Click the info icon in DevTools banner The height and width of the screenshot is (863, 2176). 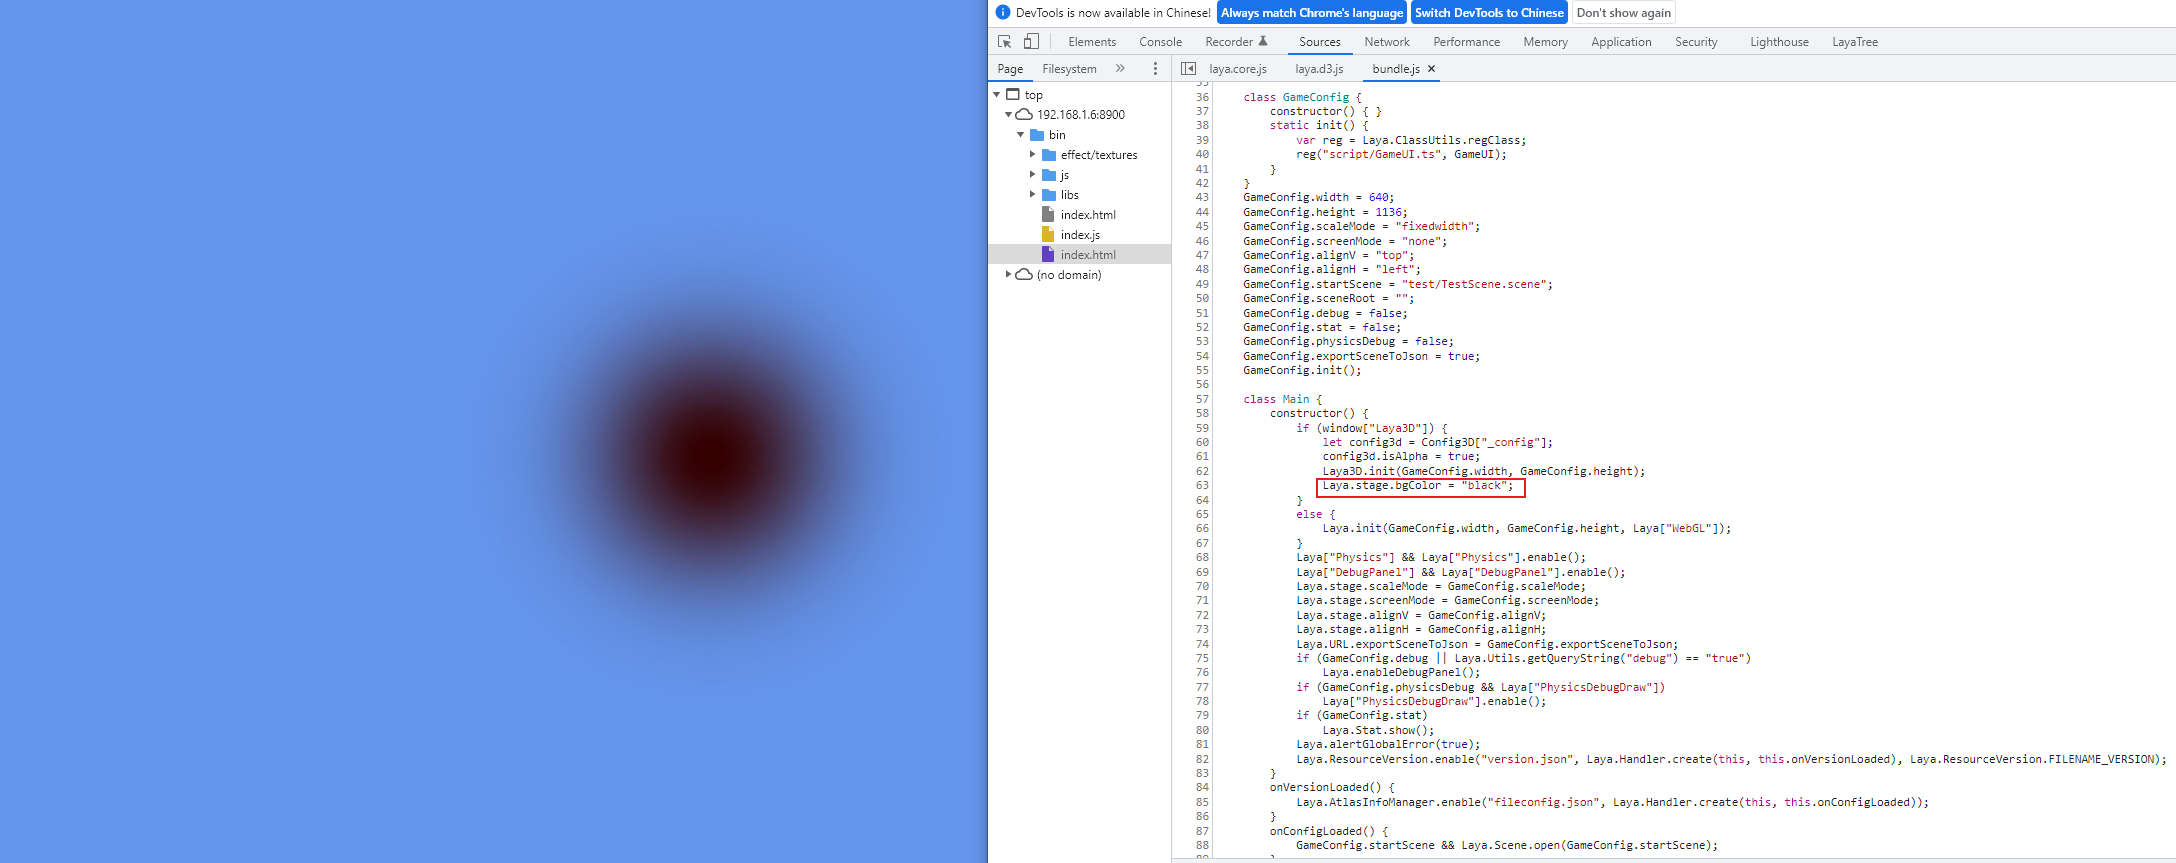(x=1003, y=12)
